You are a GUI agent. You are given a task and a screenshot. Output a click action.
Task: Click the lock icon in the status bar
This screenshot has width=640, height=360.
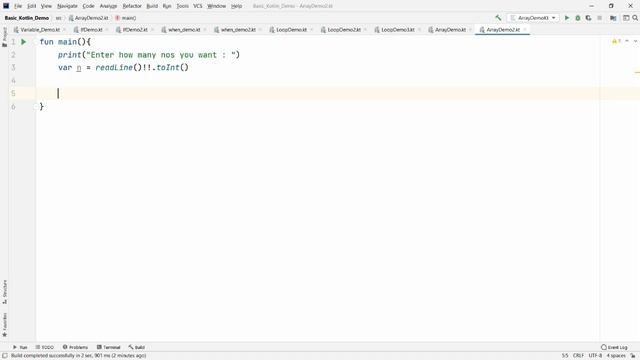tap(633, 356)
